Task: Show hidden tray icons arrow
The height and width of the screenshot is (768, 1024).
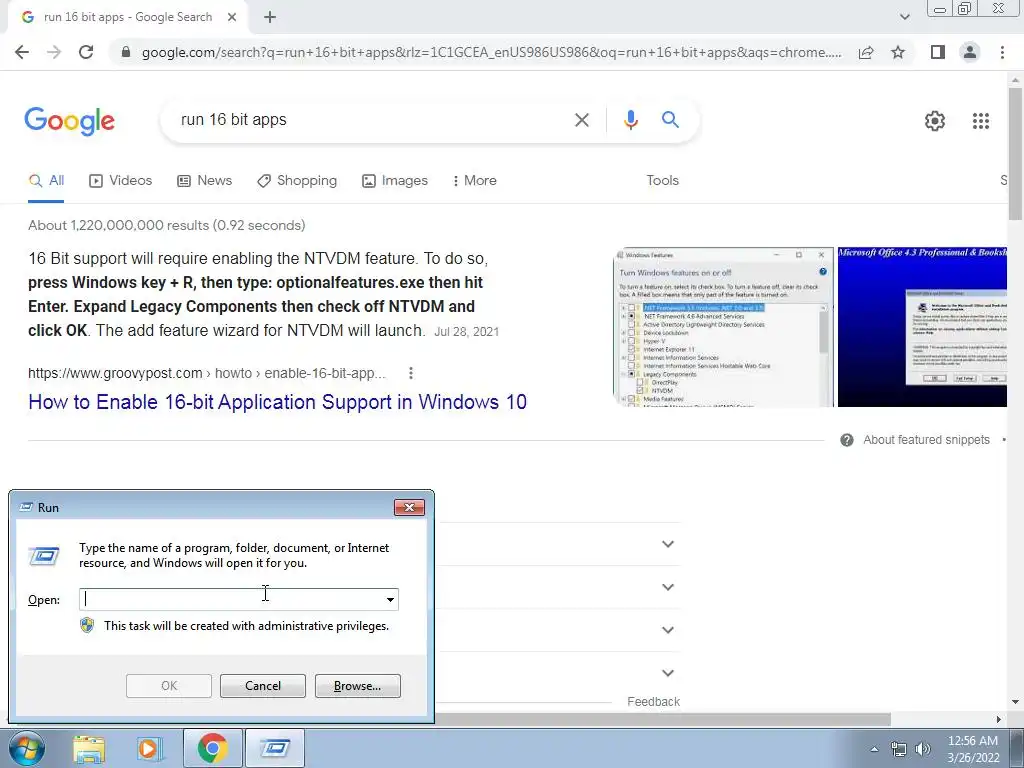Action: [874, 749]
